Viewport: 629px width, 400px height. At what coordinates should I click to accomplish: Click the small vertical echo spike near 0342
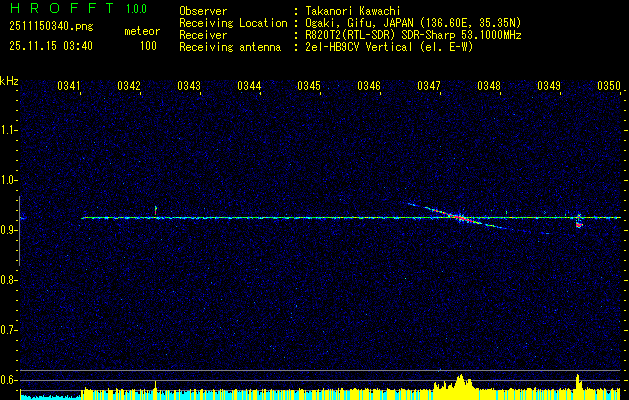[155, 211]
